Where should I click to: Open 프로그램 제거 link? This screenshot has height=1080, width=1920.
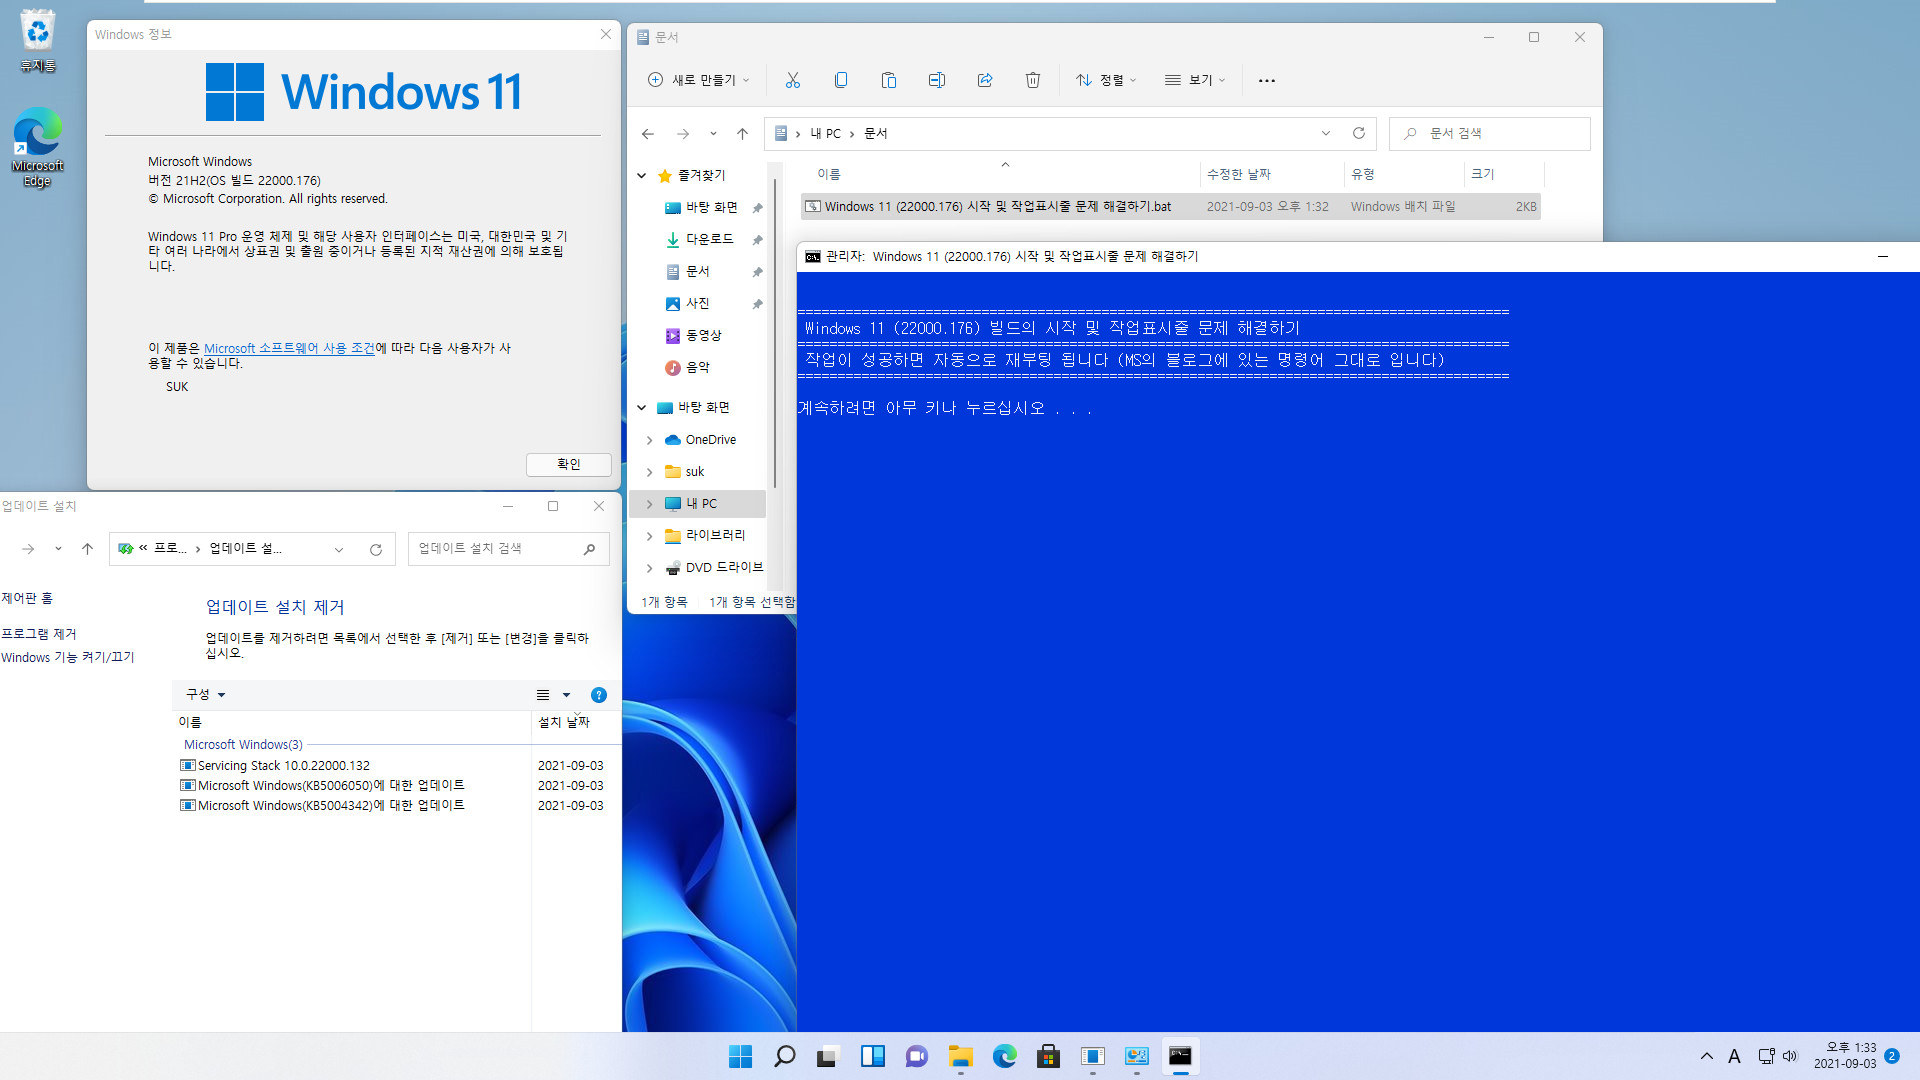pos(39,635)
